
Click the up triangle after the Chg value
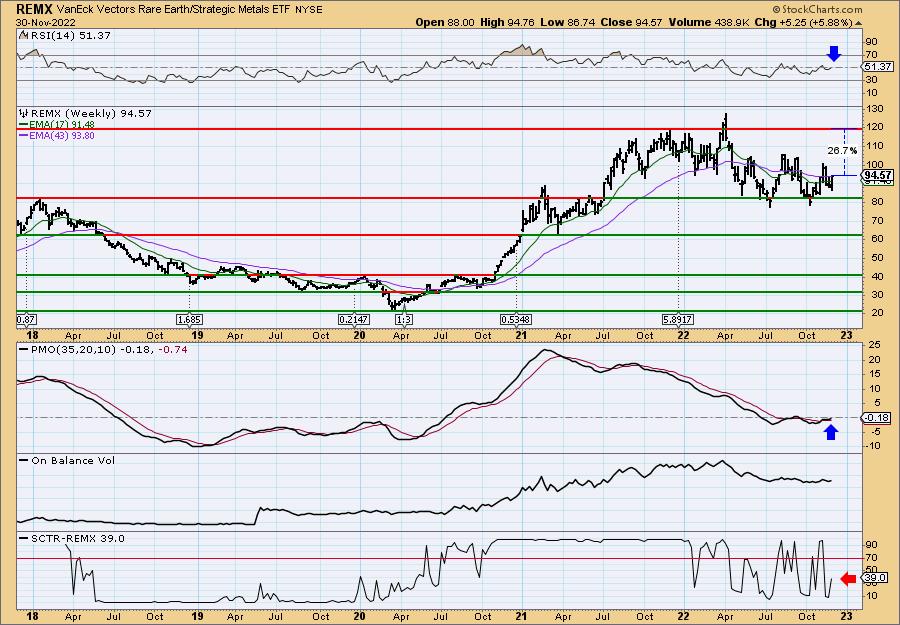(859, 23)
